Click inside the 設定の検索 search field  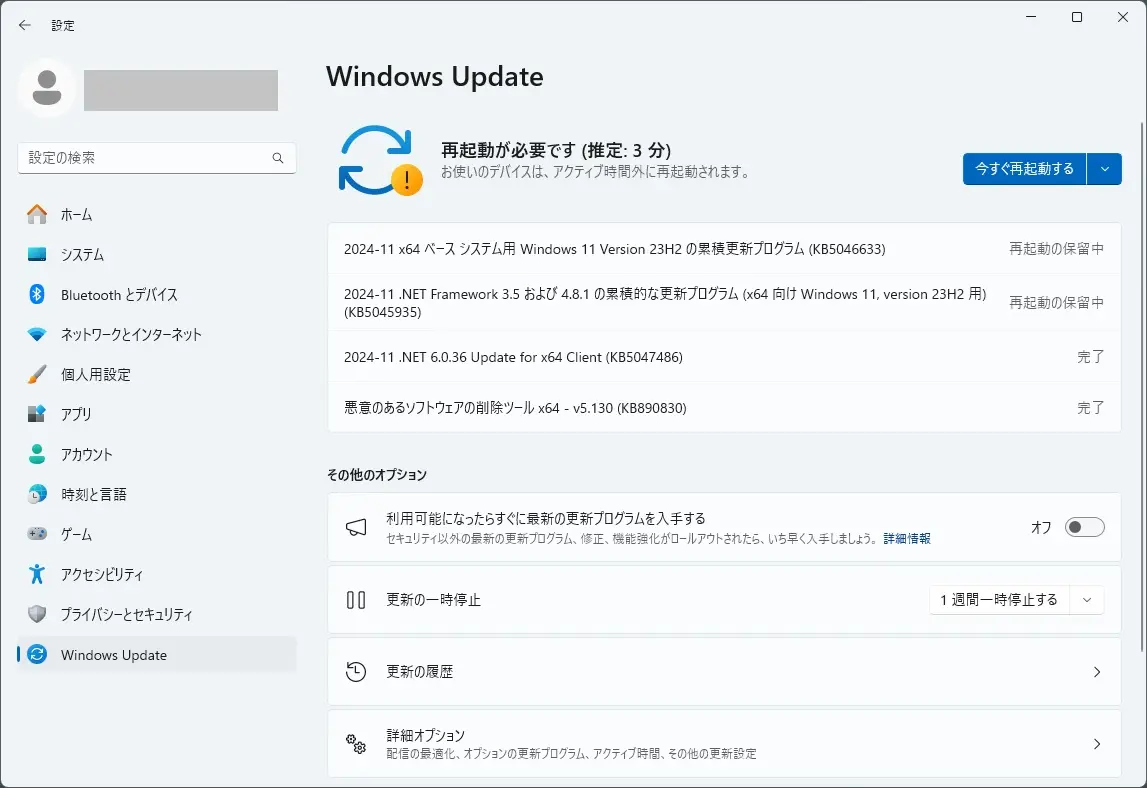[x=156, y=157]
